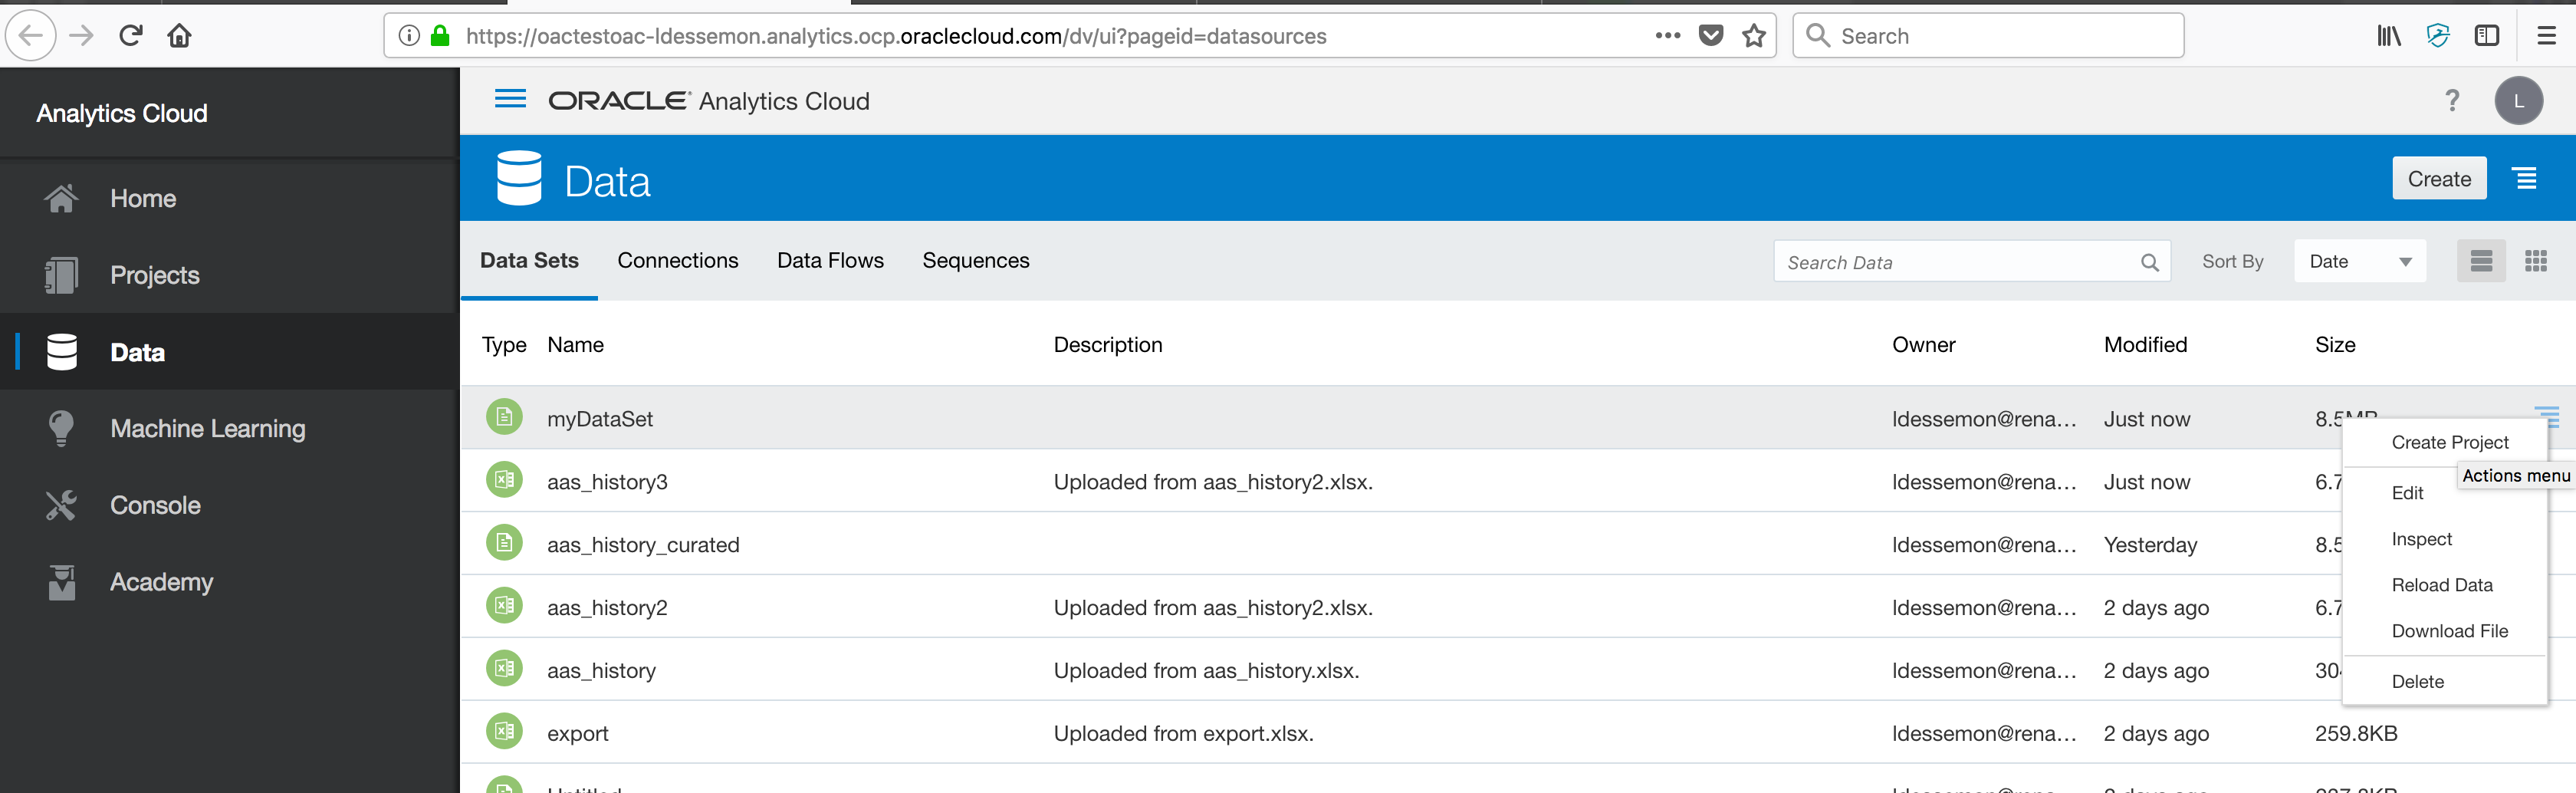Click the browser Search box
Image resolution: width=2576 pixels, height=793 pixels.
[1988, 36]
